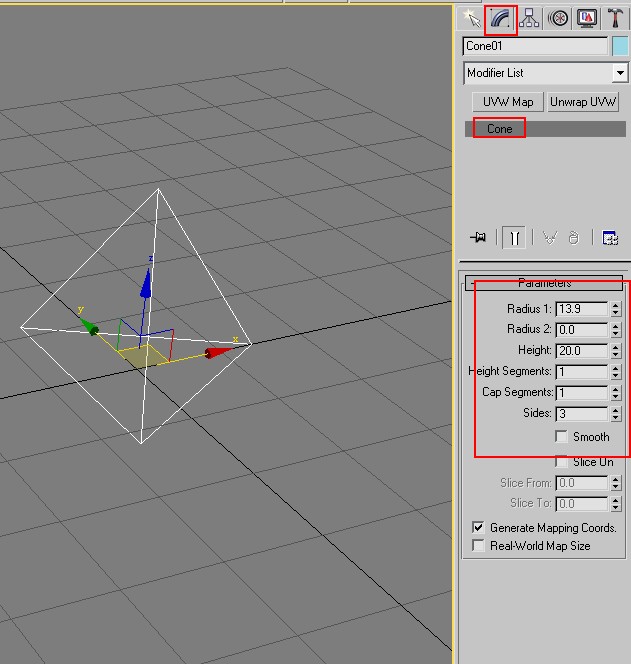
Task: Click the Cone01 object name field
Action: [535, 46]
